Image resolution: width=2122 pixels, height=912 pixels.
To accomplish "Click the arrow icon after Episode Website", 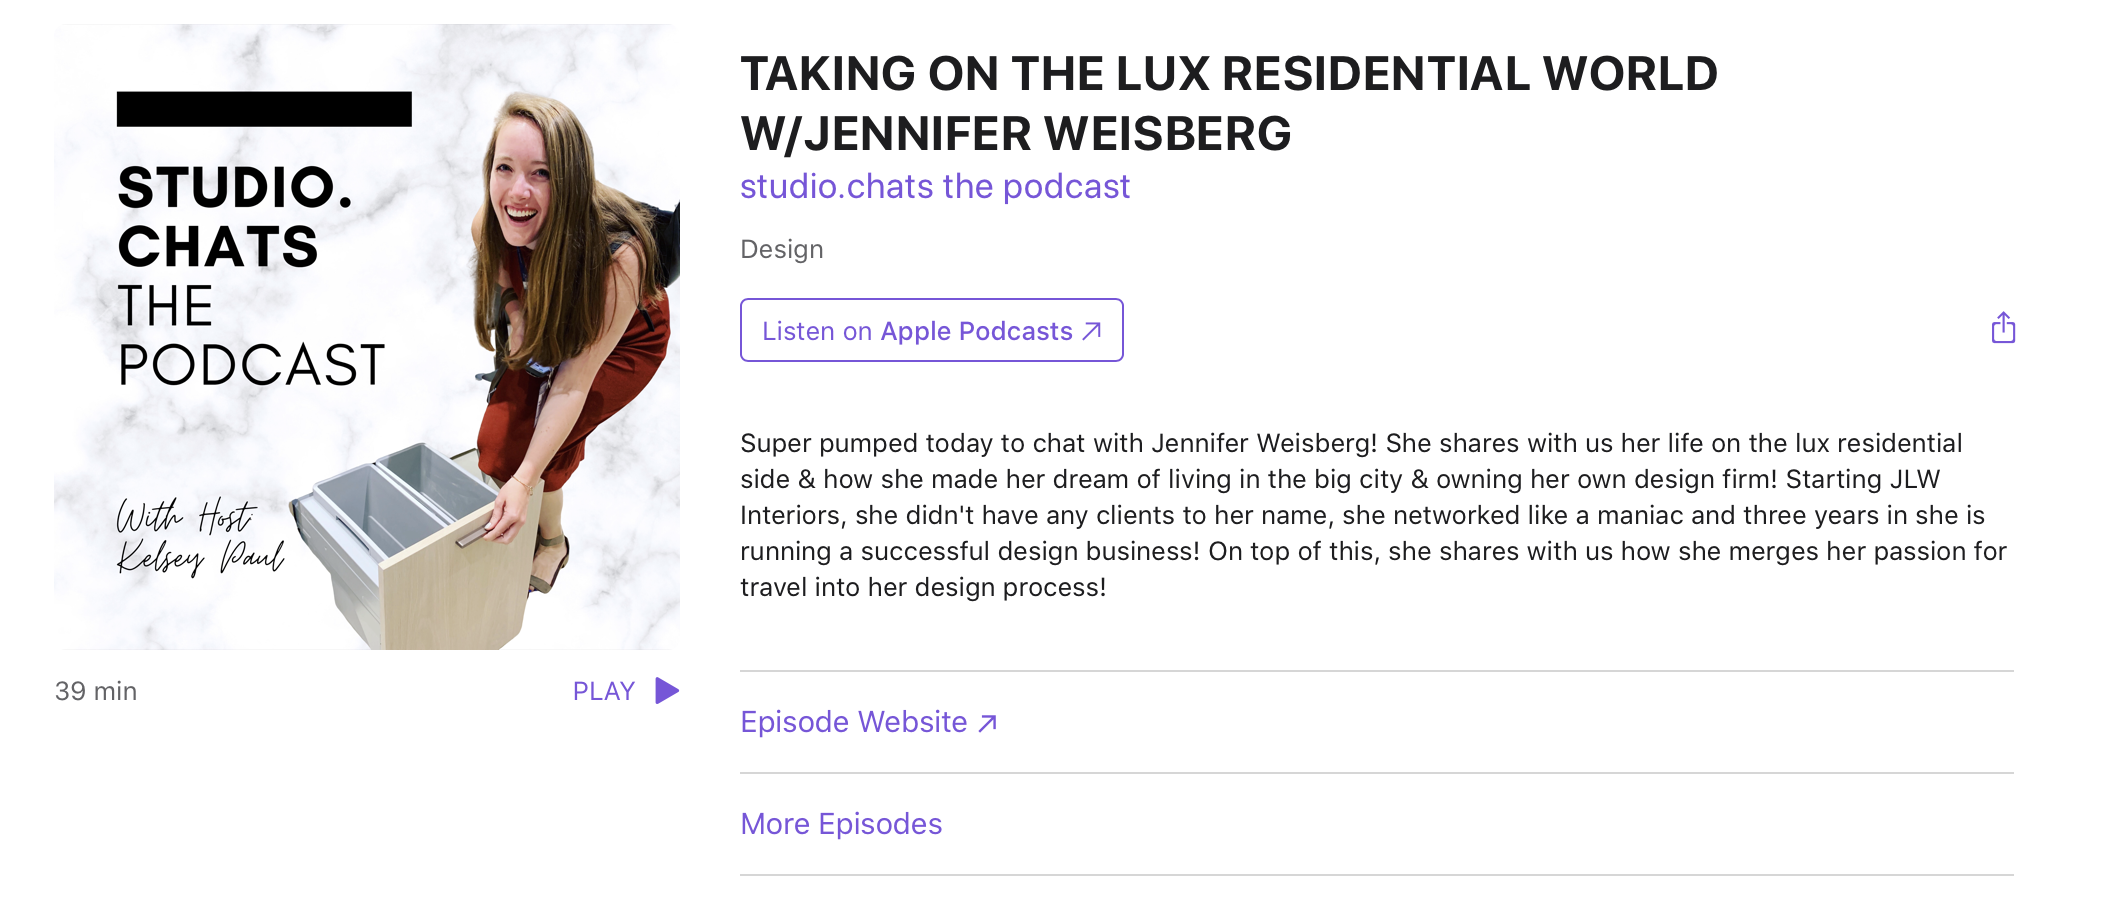I will coord(988,723).
